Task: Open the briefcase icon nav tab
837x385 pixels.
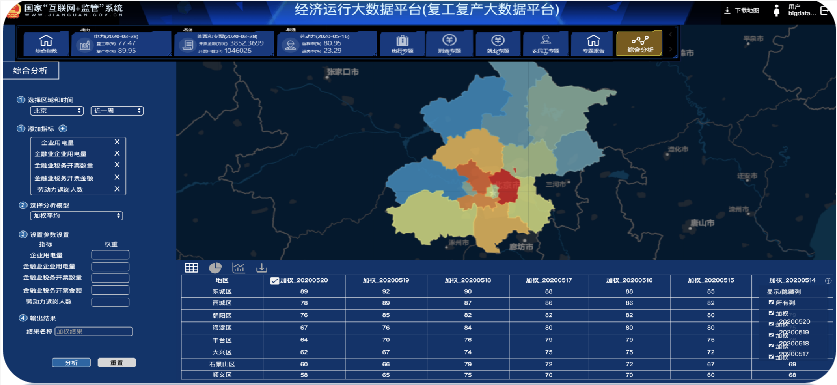Action: coord(402,43)
